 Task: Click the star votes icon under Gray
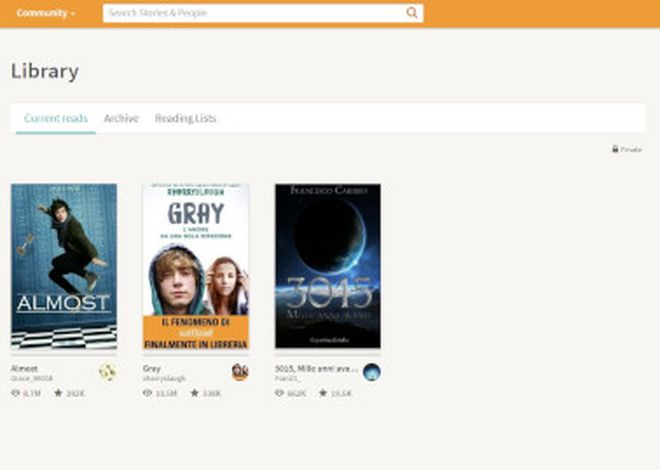tap(194, 393)
